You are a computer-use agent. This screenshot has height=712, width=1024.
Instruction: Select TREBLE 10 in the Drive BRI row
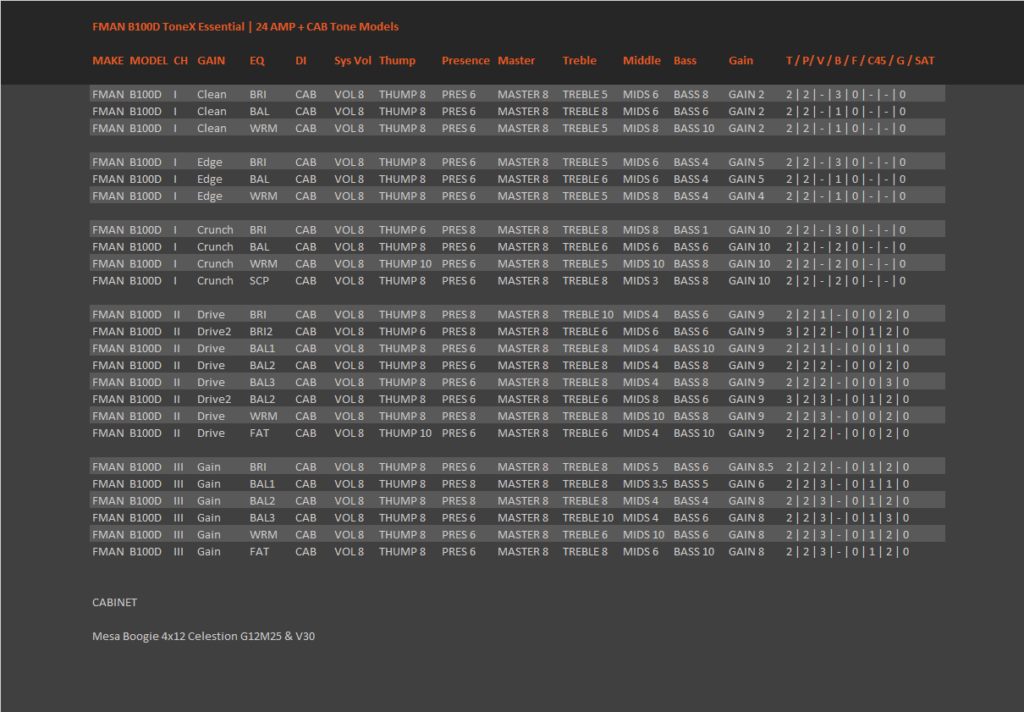pyautogui.click(x=588, y=315)
